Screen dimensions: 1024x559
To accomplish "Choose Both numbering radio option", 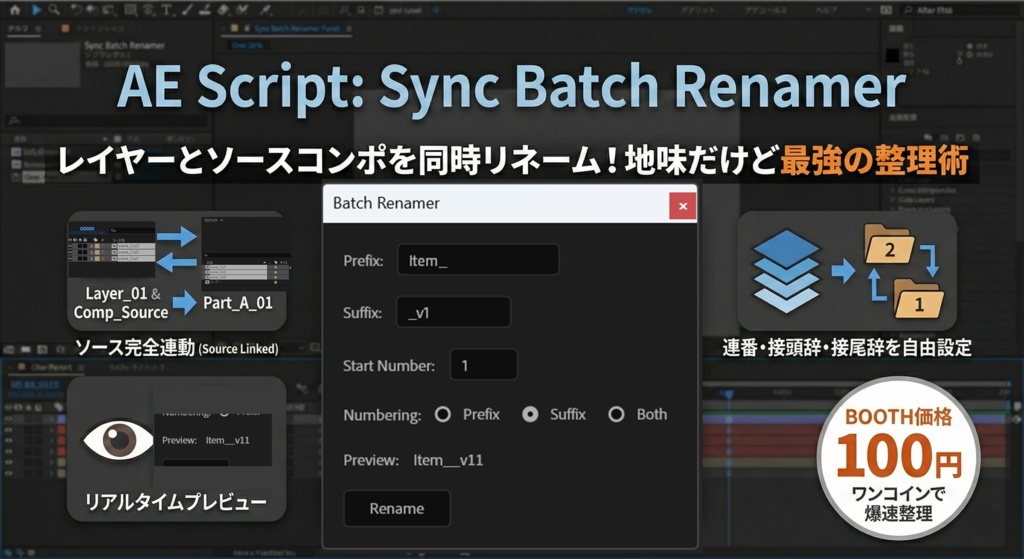I will (616, 414).
